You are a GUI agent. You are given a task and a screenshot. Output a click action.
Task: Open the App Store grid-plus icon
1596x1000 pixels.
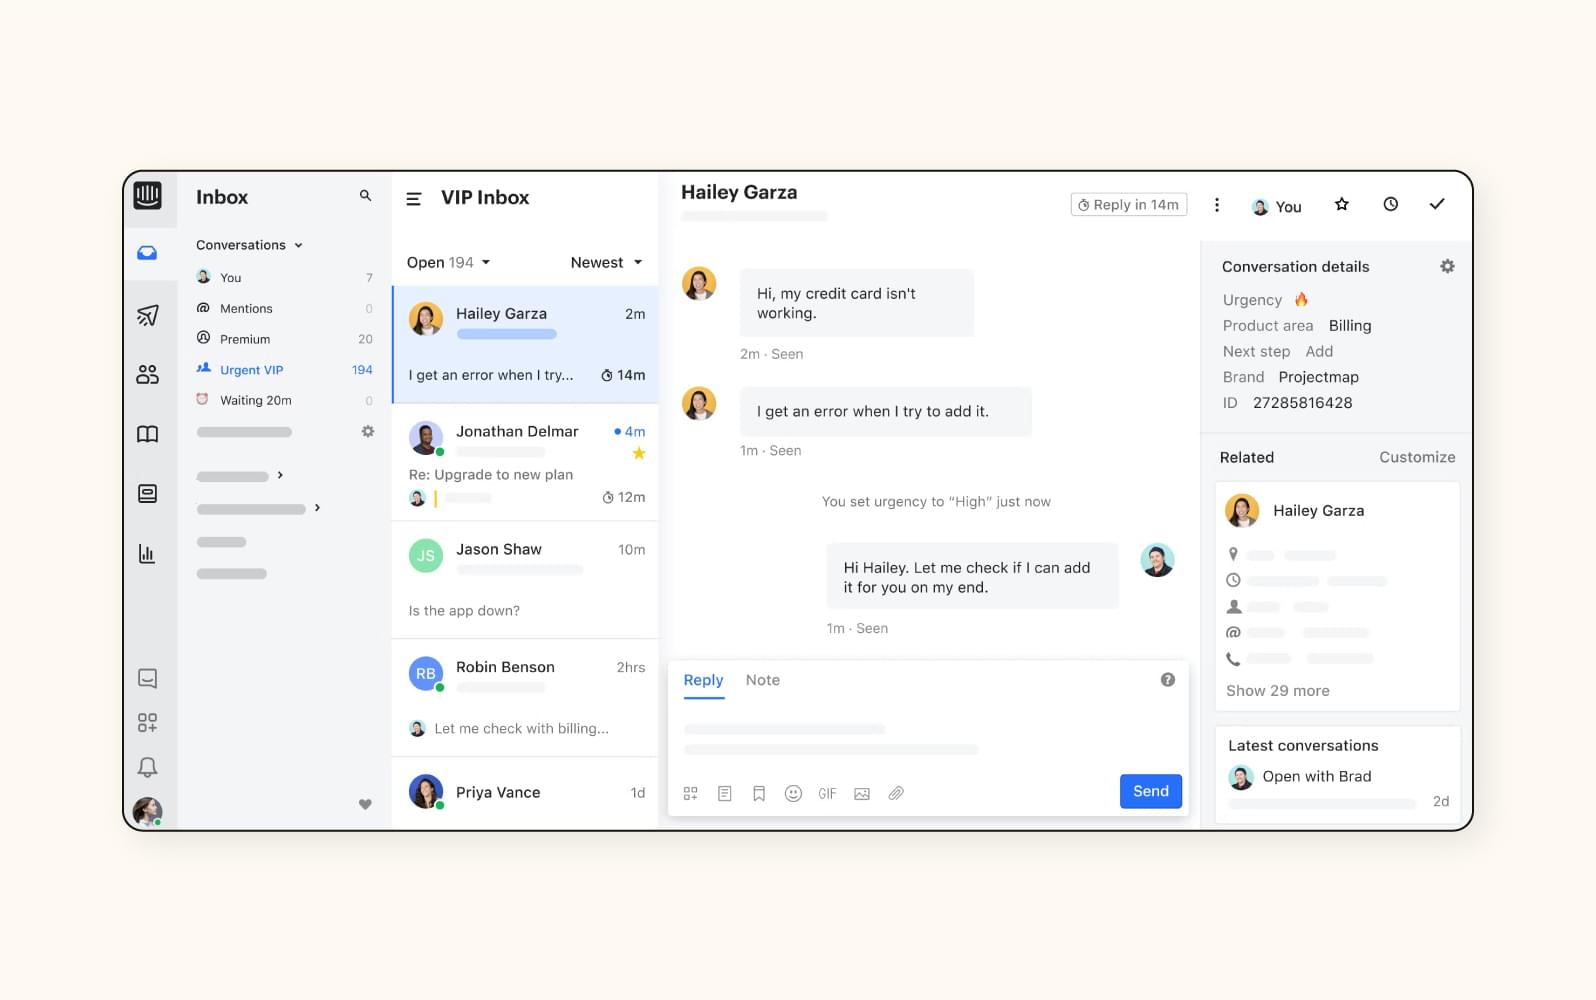[147, 722]
